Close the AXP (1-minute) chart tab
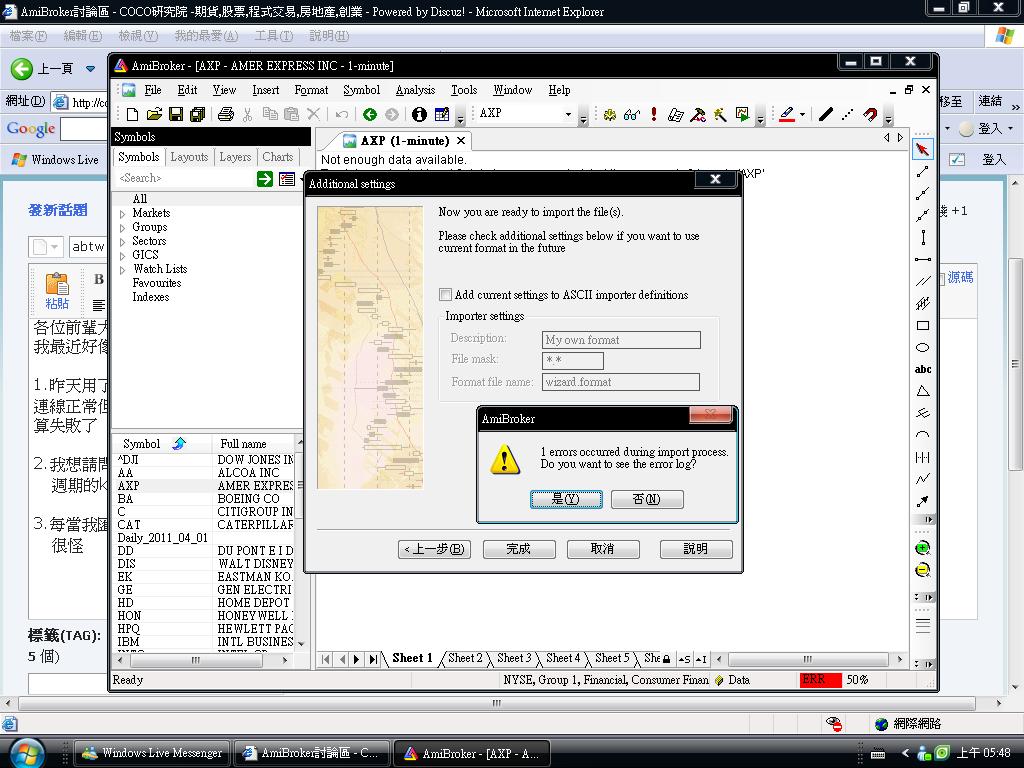 [461, 140]
